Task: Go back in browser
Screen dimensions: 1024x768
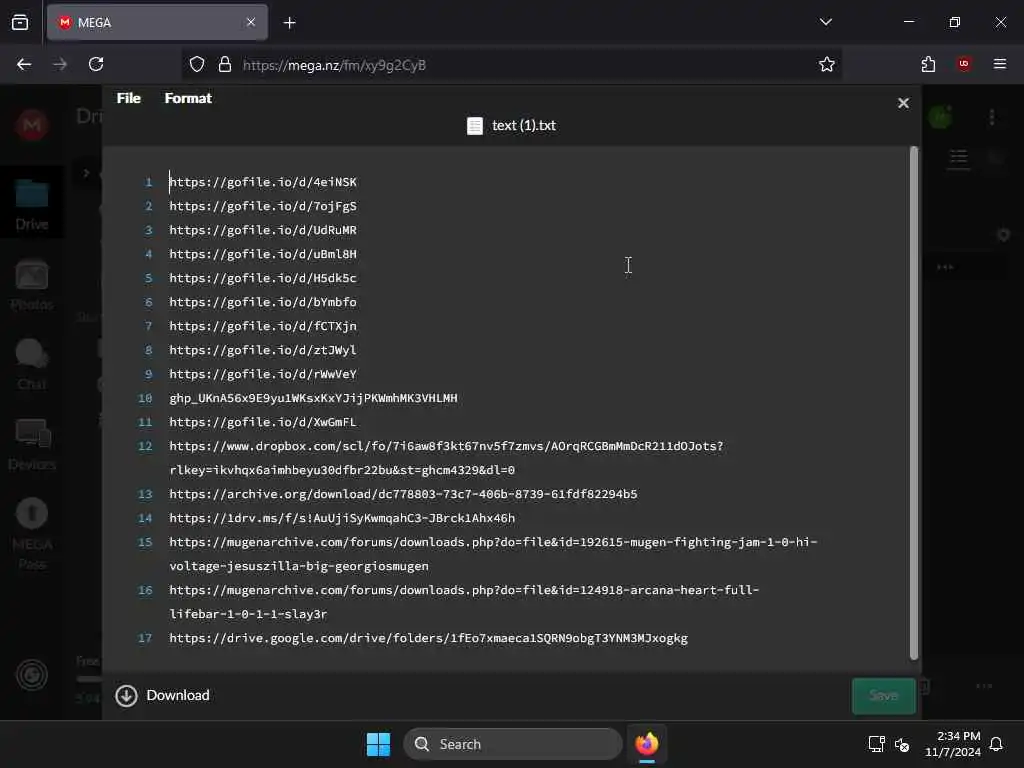Action: [x=24, y=64]
